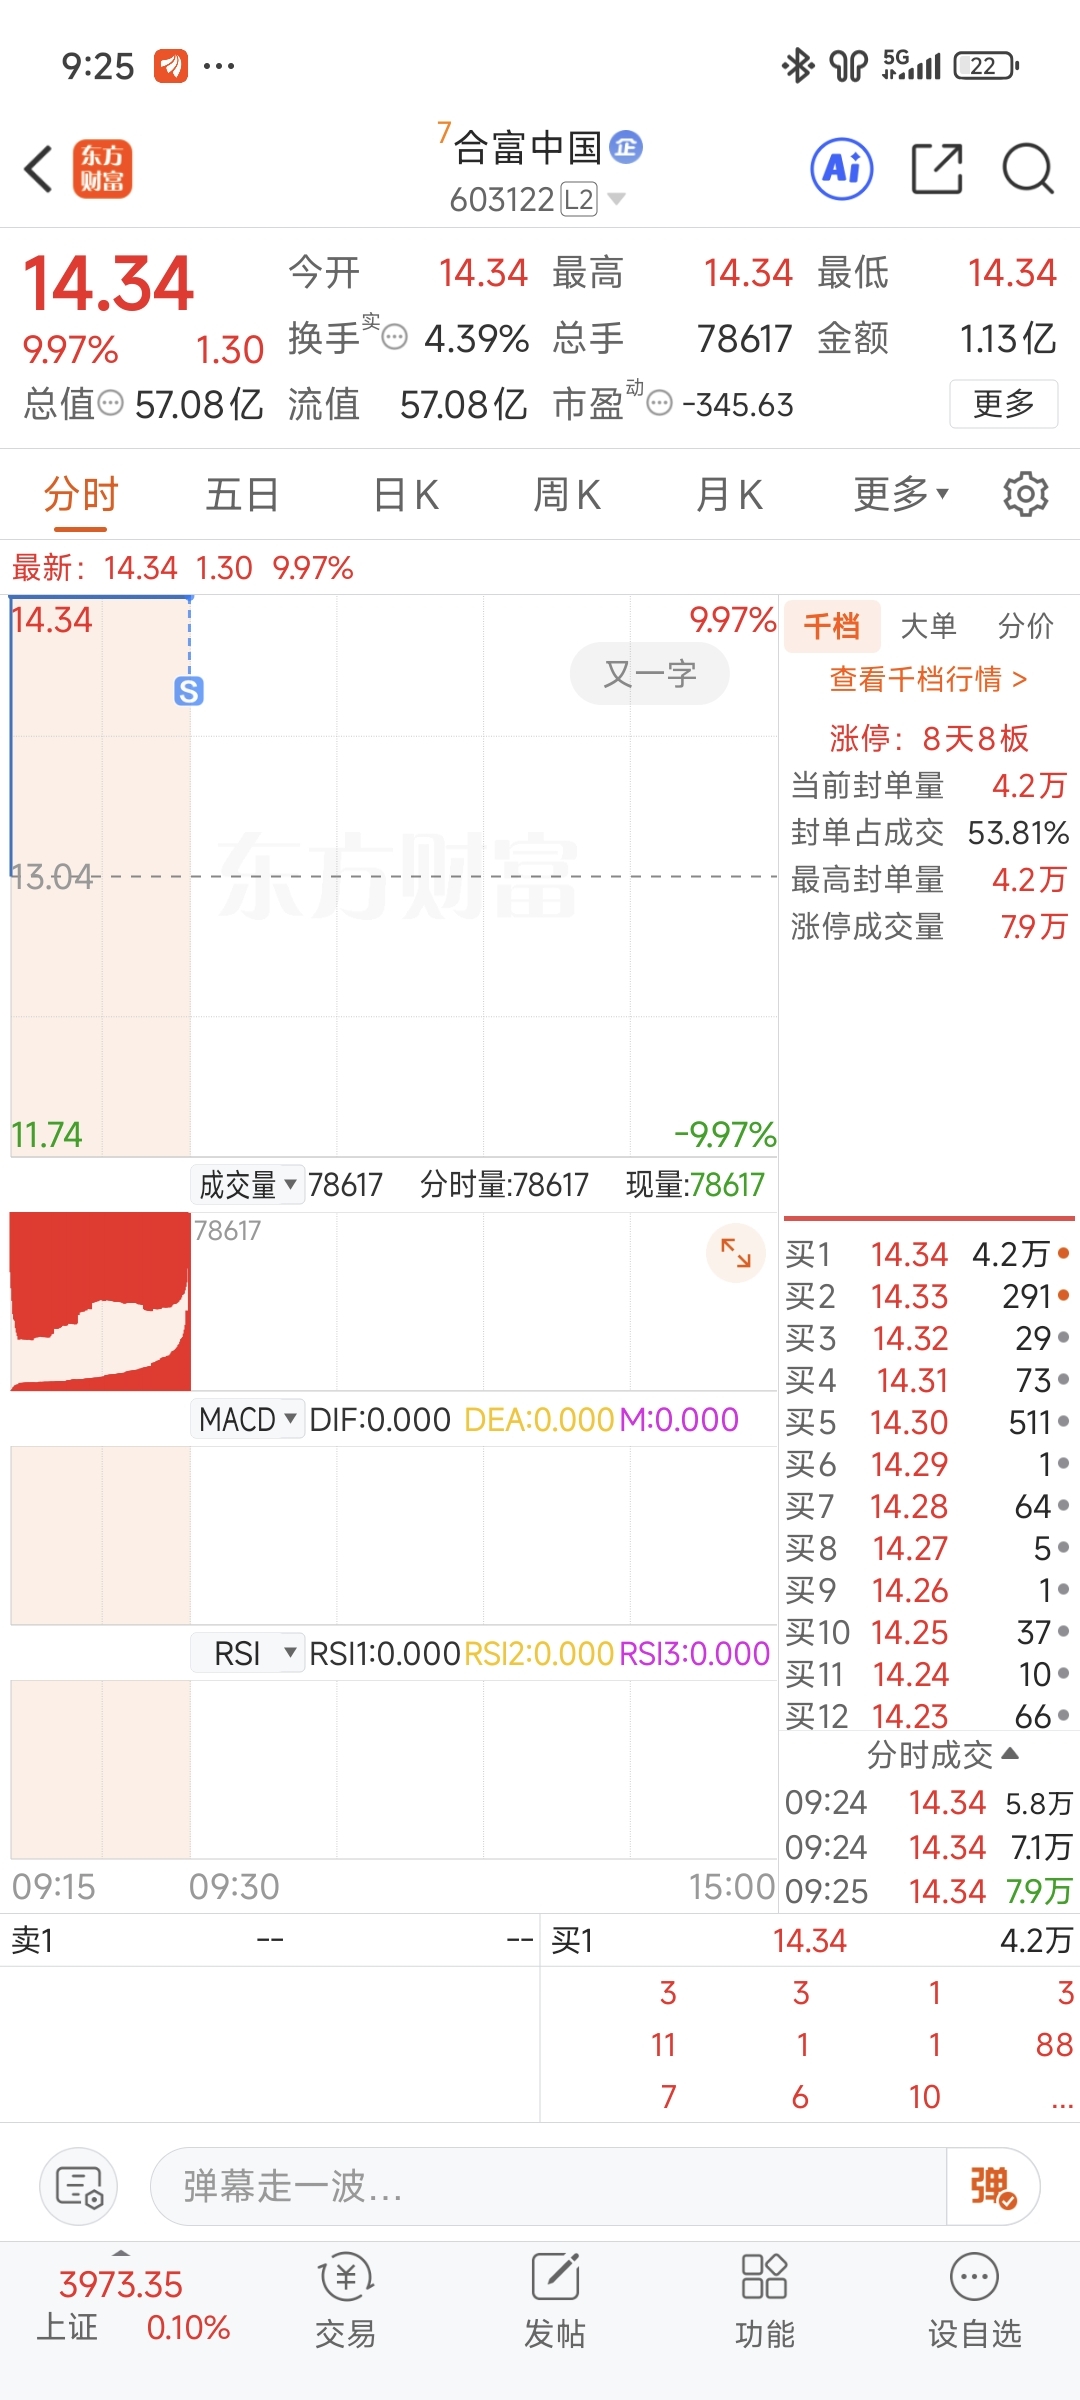Tap the queue order value 88
1080x2400 pixels.
(x=1054, y=2044)
